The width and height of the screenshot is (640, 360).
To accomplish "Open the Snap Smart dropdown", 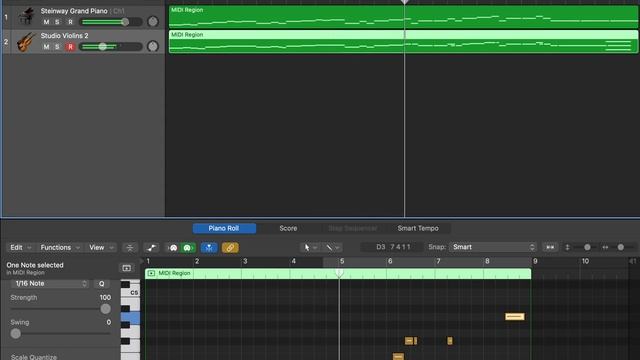I will (492, 247).
